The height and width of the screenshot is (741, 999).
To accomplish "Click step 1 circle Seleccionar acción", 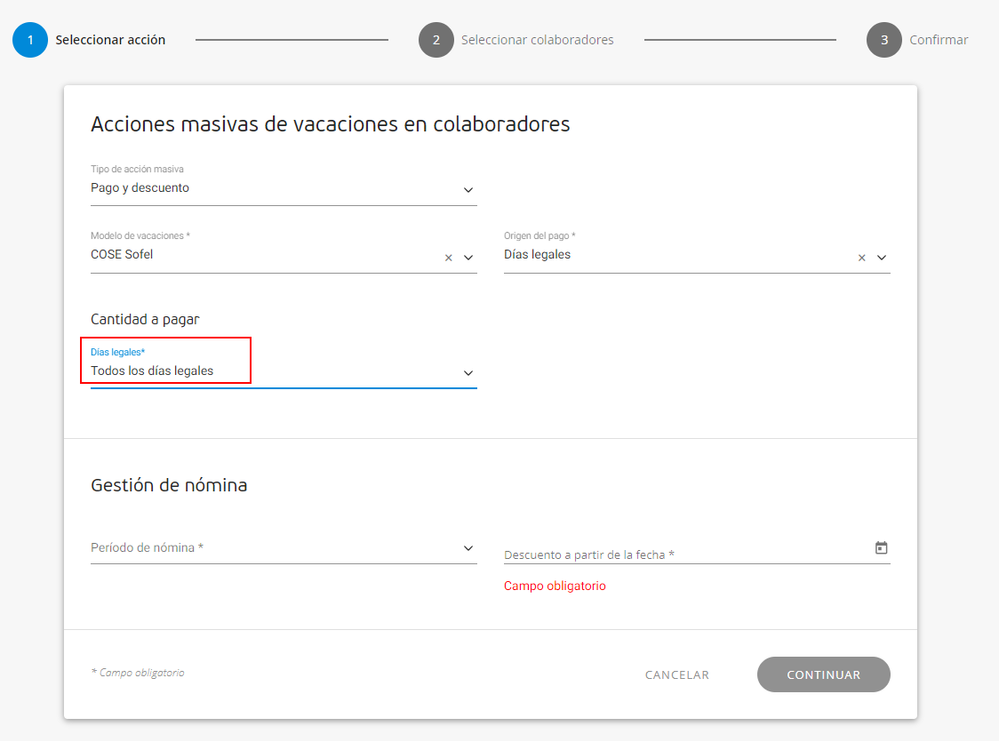I will (30, 40).
